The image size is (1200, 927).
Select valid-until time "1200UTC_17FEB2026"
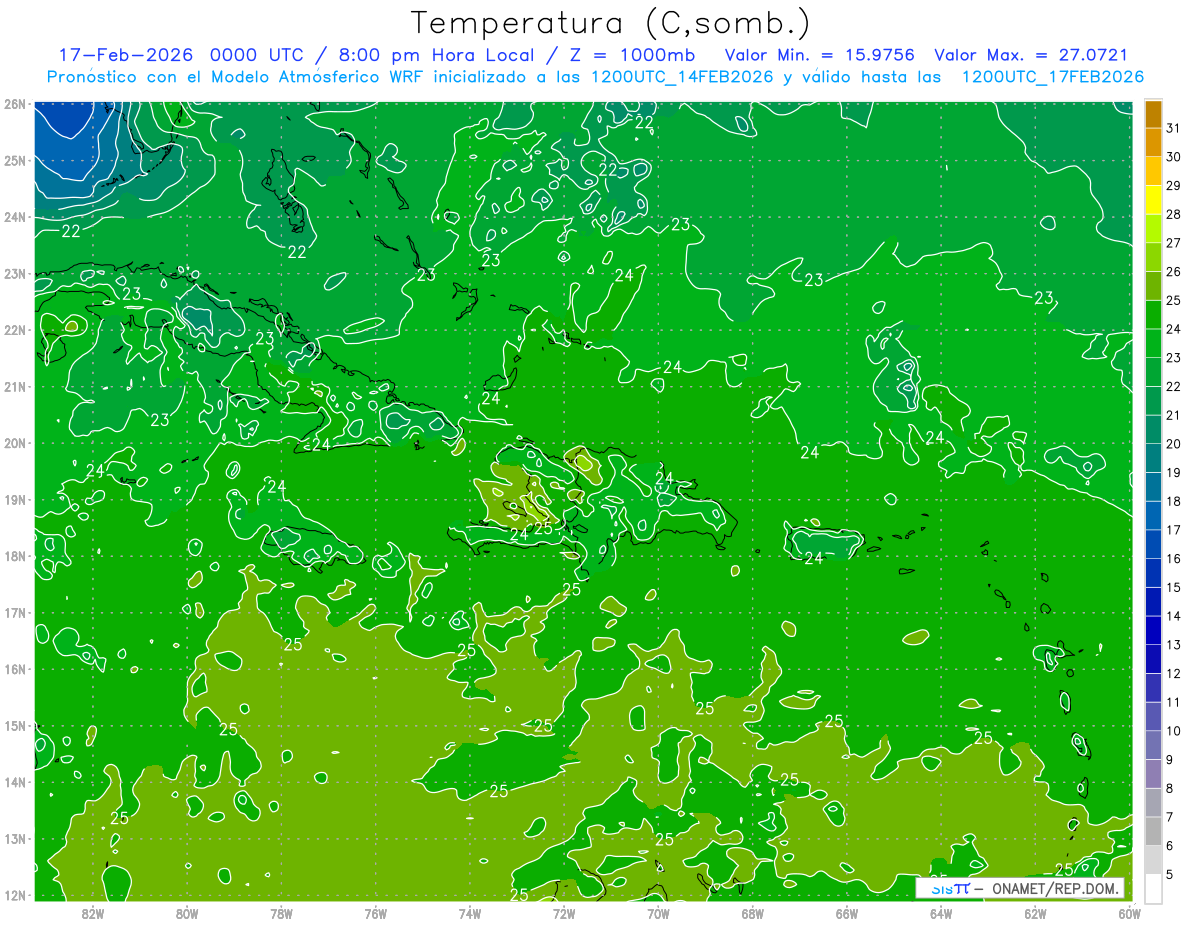pos(1053,77)
